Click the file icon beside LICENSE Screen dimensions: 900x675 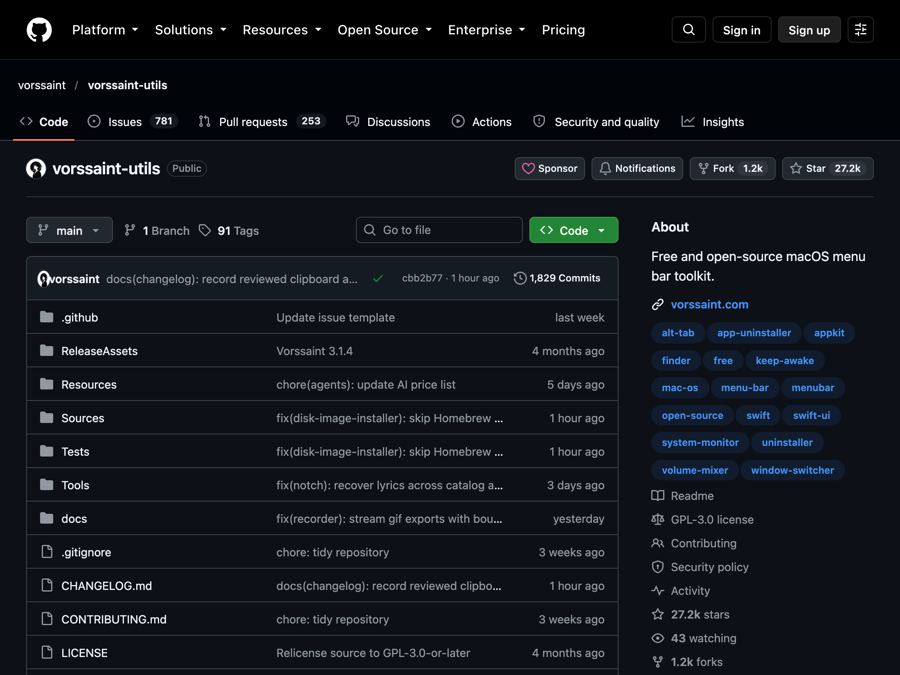point(46,653)
